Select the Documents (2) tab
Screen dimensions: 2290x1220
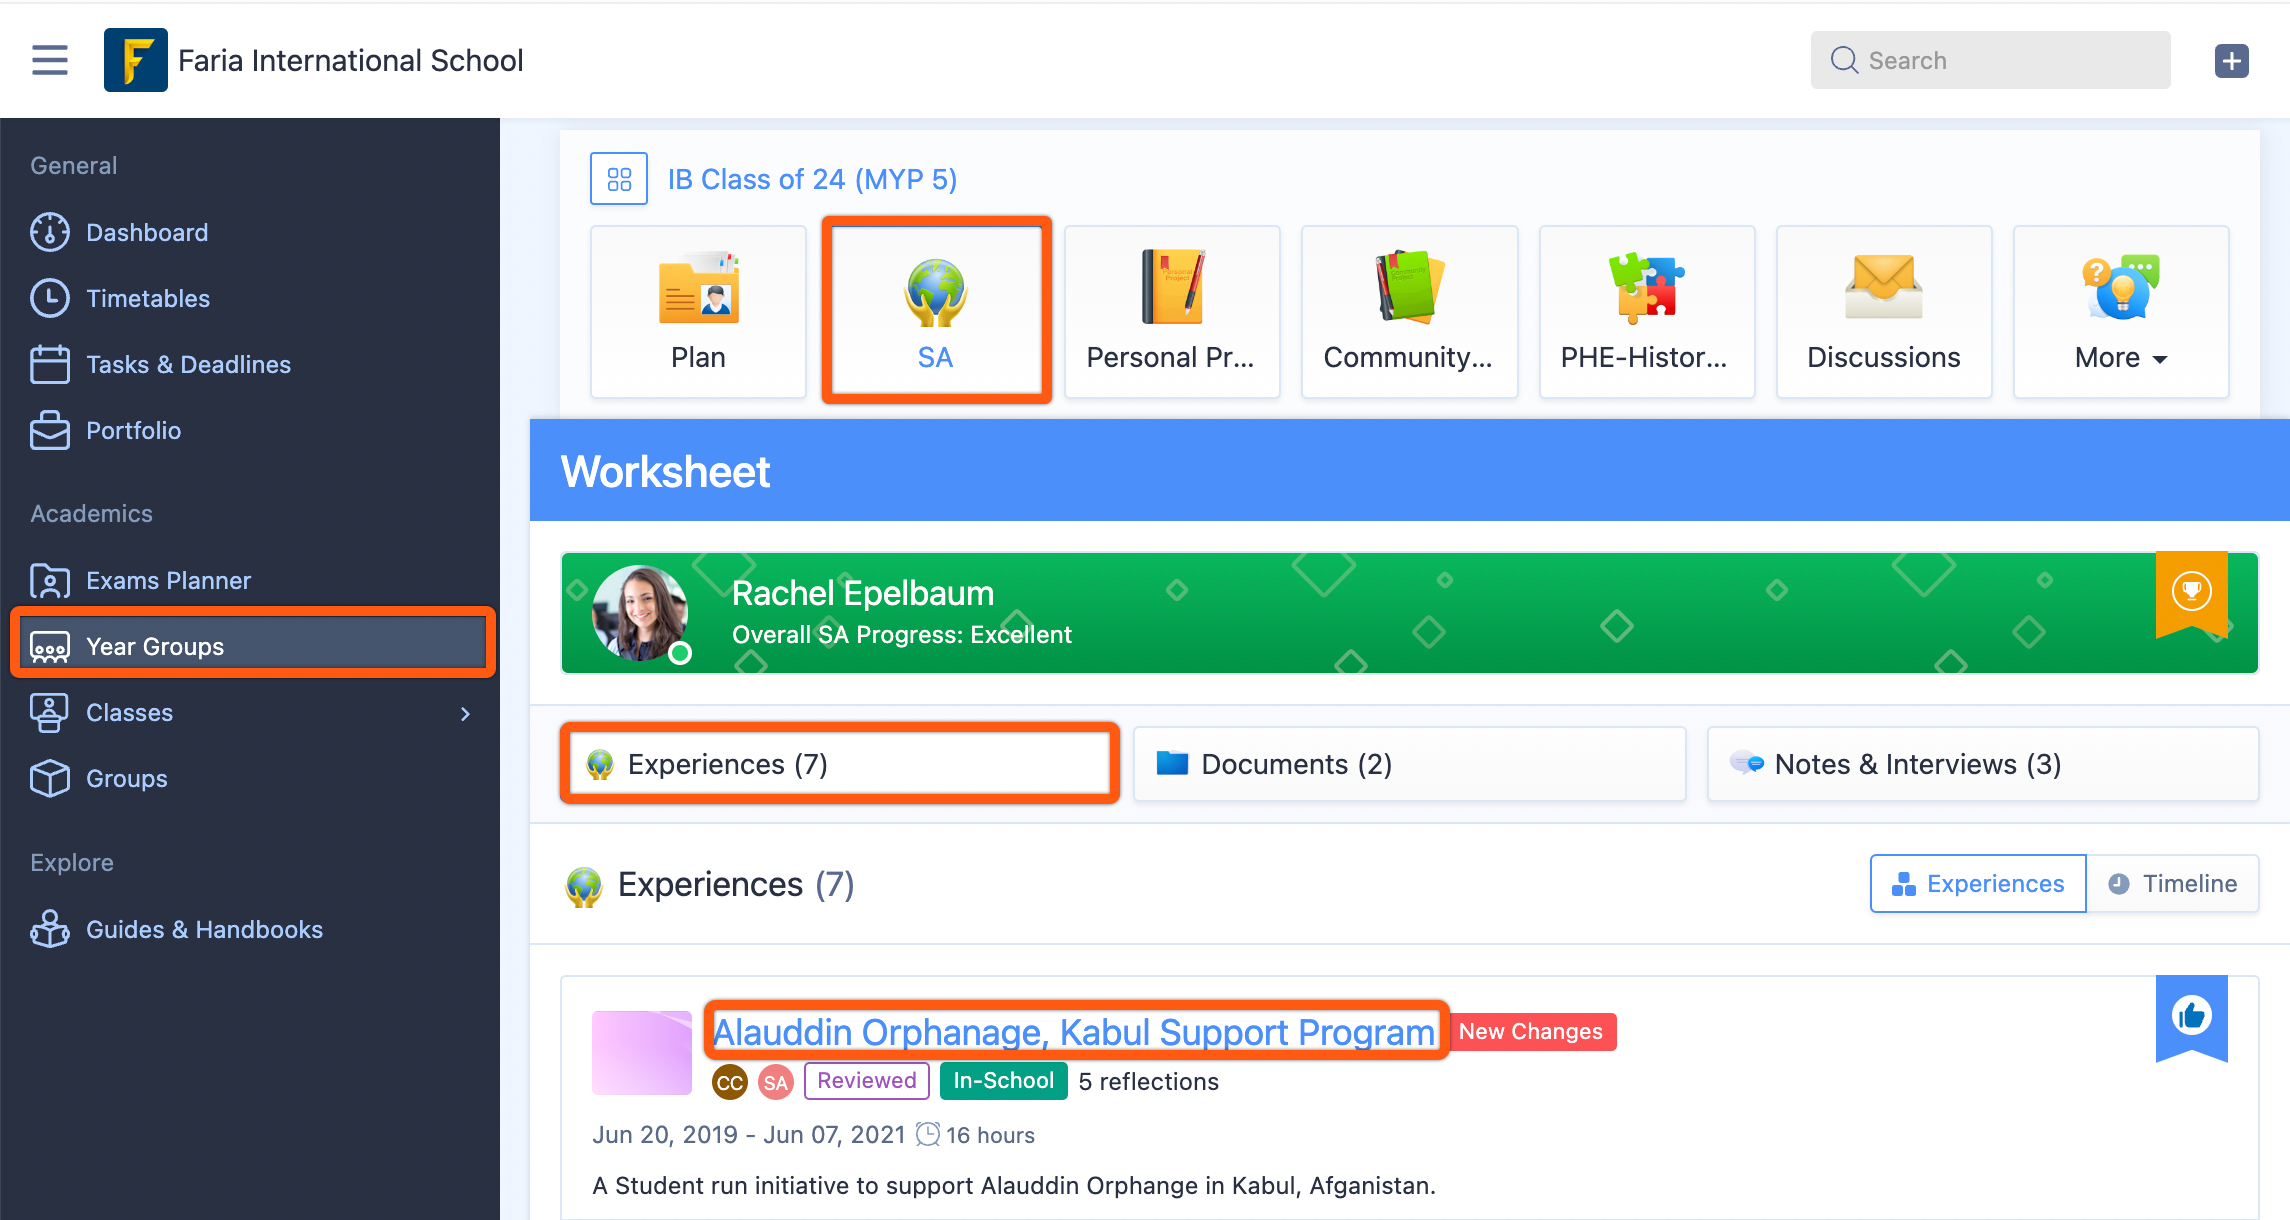[x=1409, y=764]
